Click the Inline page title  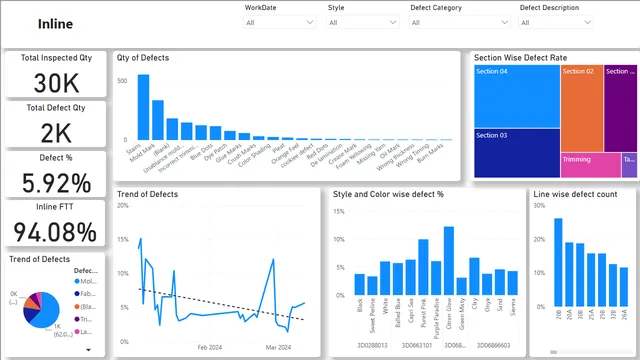(56, 24)
